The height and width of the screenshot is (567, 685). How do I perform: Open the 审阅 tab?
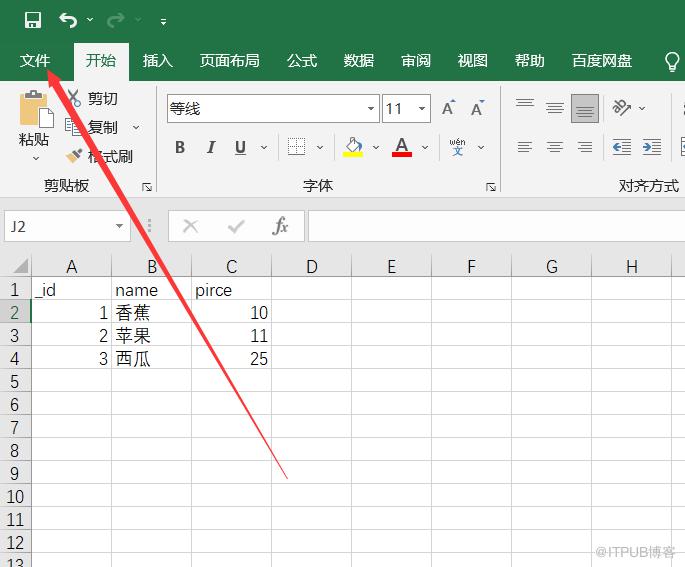416,60
